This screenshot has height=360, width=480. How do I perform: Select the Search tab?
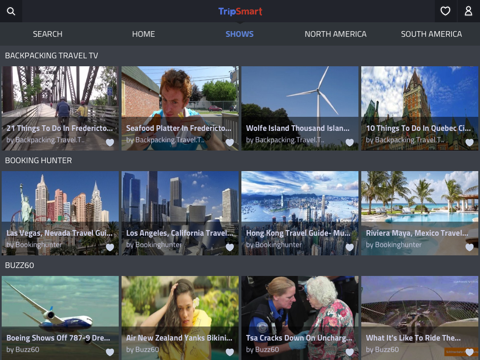[x=47, y=34]
